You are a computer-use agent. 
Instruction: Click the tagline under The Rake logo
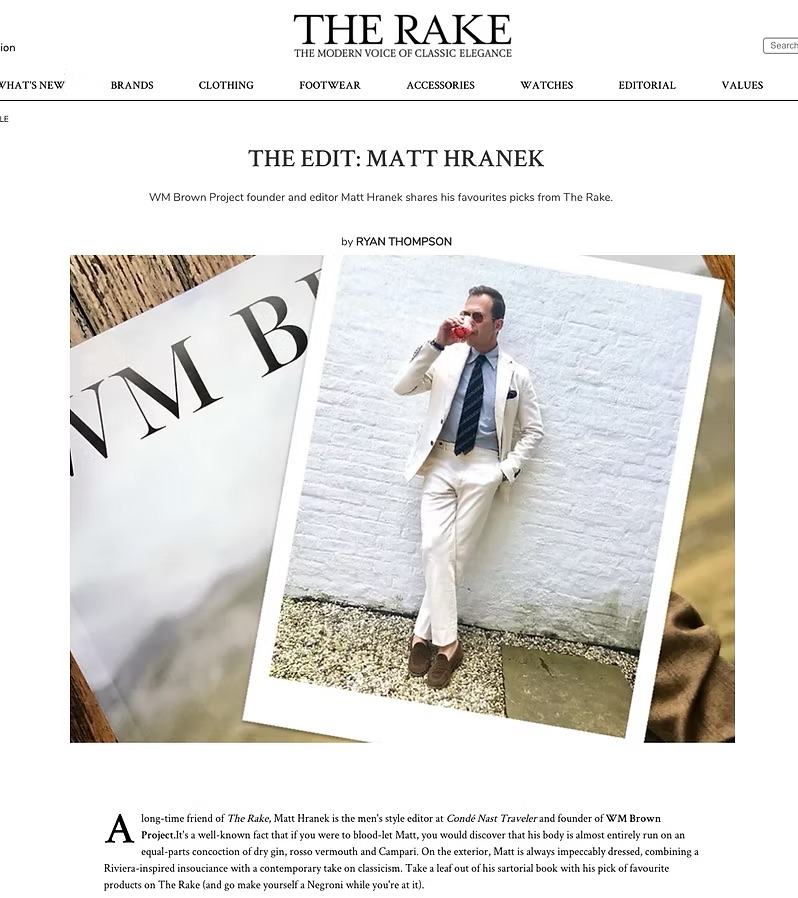[x=403, y=53]
